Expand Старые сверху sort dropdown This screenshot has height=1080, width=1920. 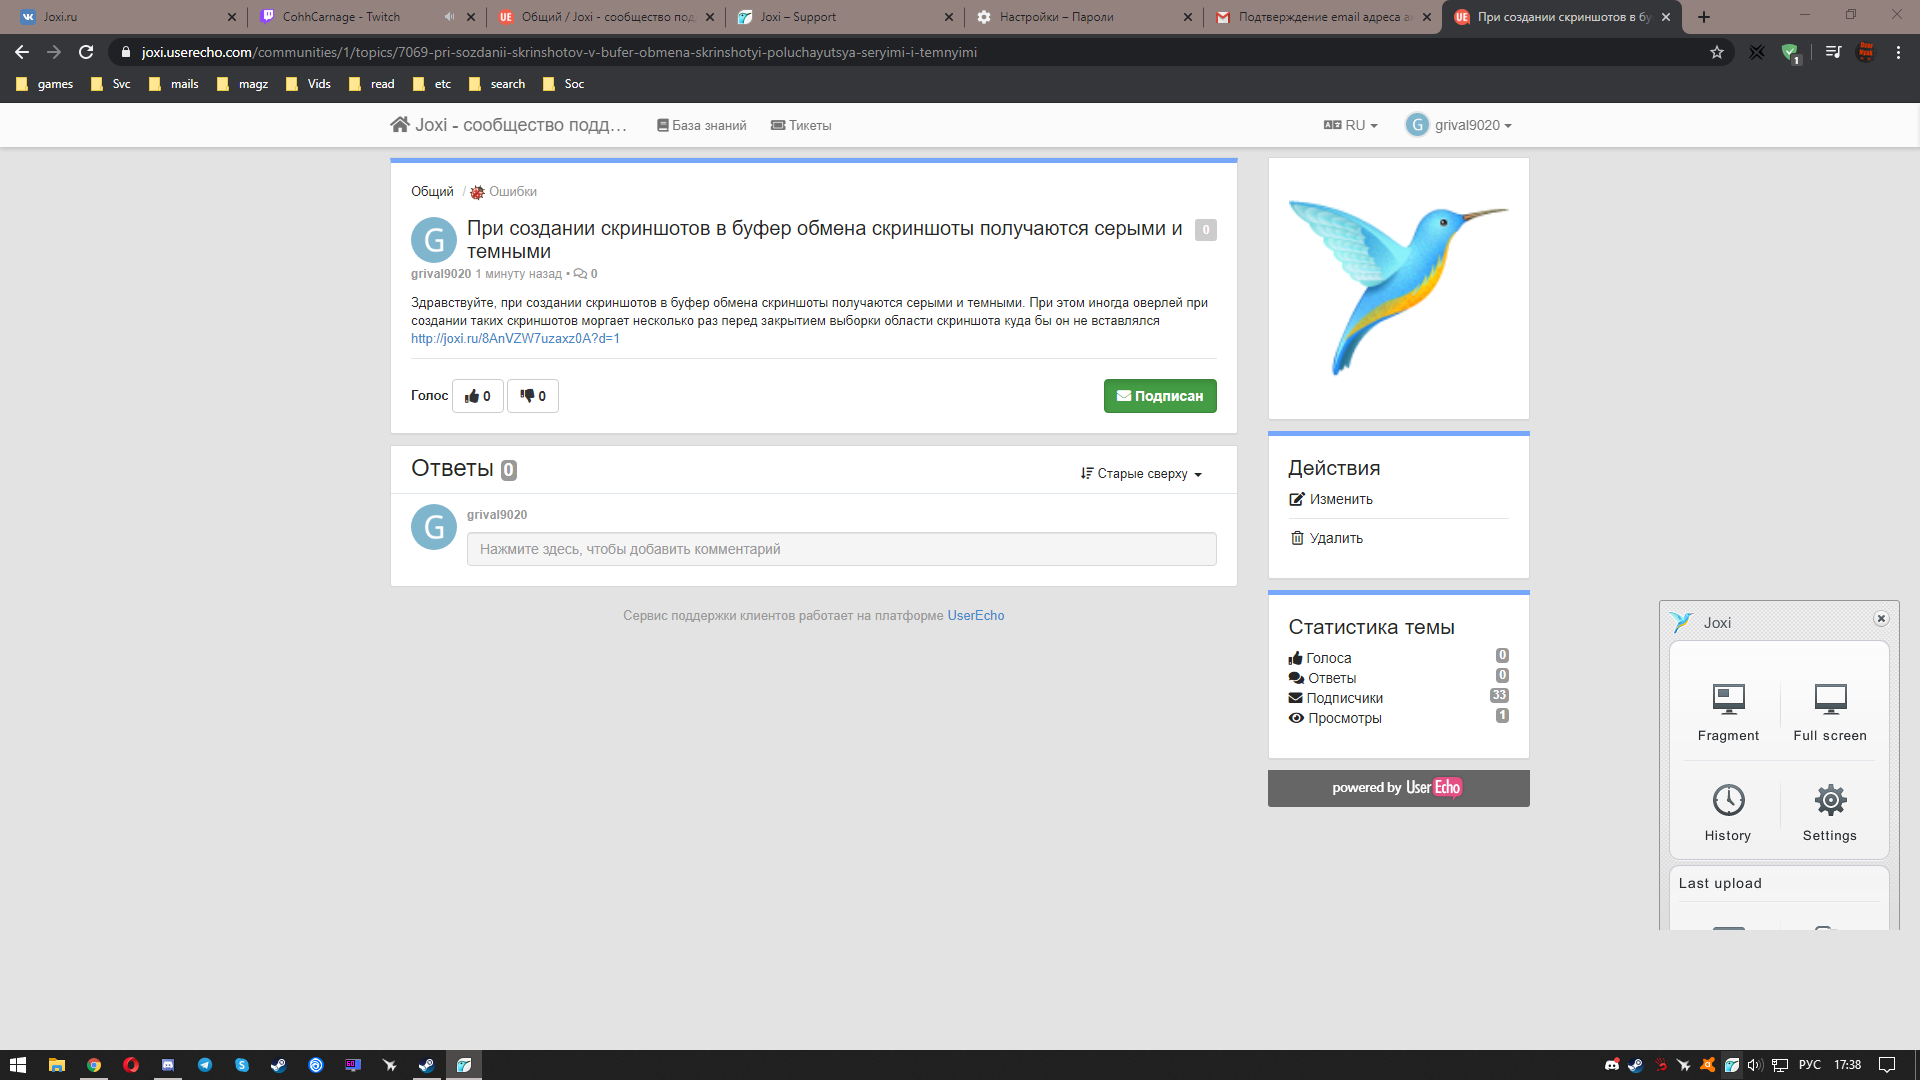[x=1142, y=474]
